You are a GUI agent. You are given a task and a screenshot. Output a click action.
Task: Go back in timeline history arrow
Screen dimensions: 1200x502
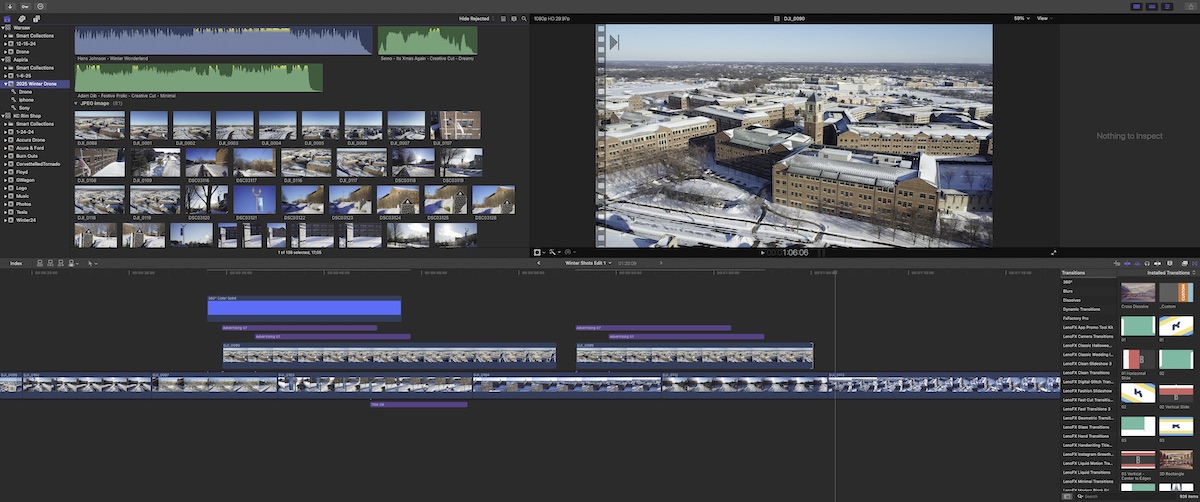point(539,263)
